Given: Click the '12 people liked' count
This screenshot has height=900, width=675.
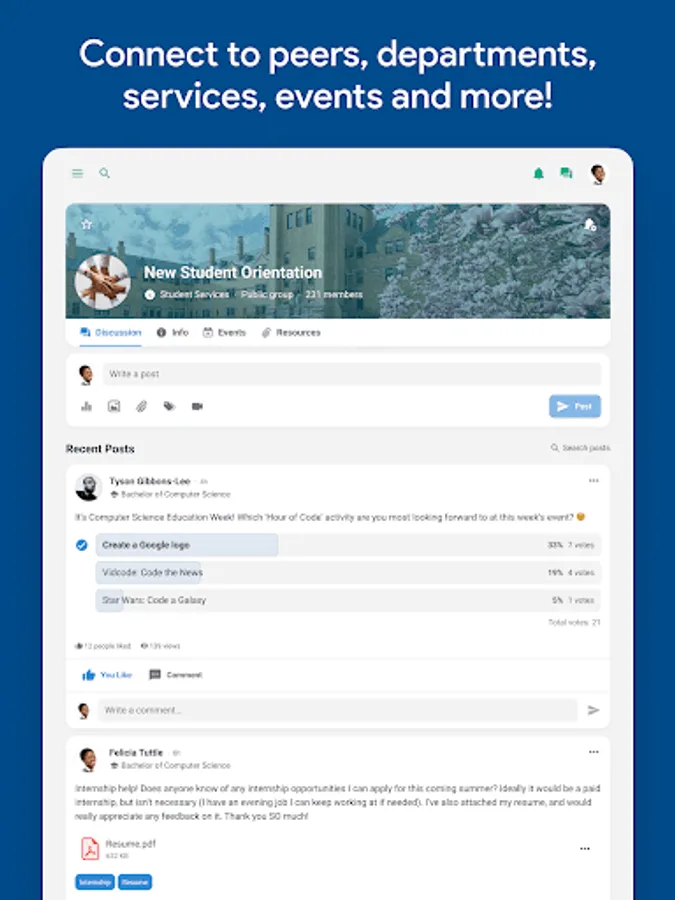Looking at the screenshot, I should click(103, 646).
